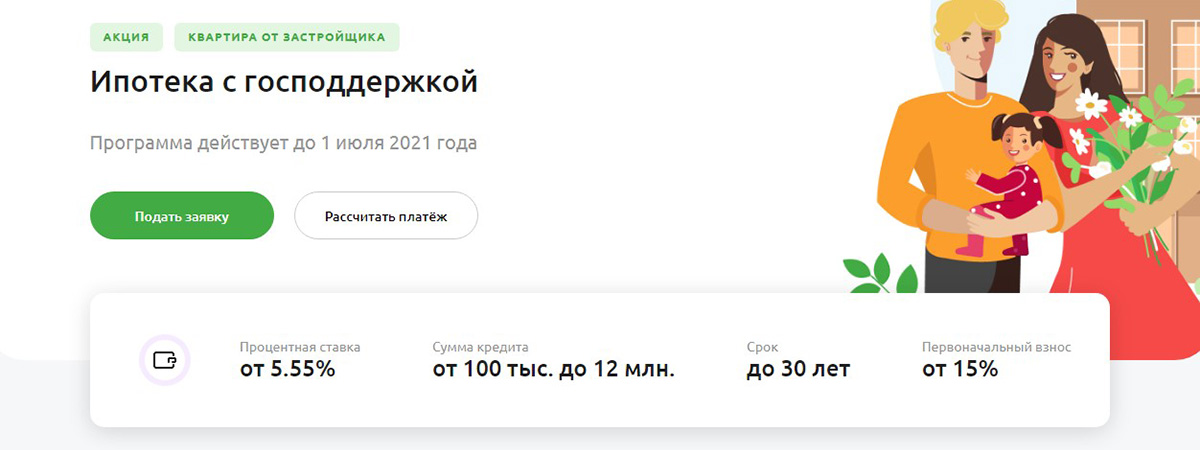The width and height of the screenshot is (1200, 450).
Task: Select the Сумма кредита label
Action: tap(480, 347)
